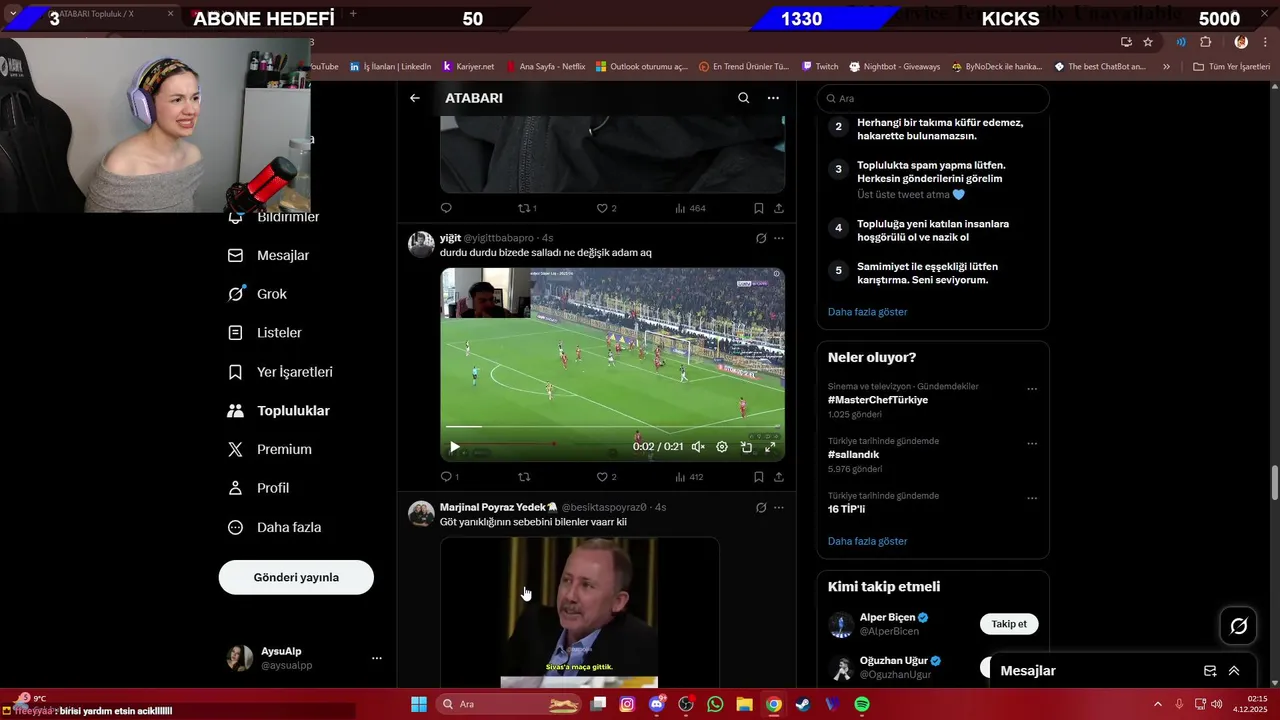Bookmark yiğit's post

point(758,477)
